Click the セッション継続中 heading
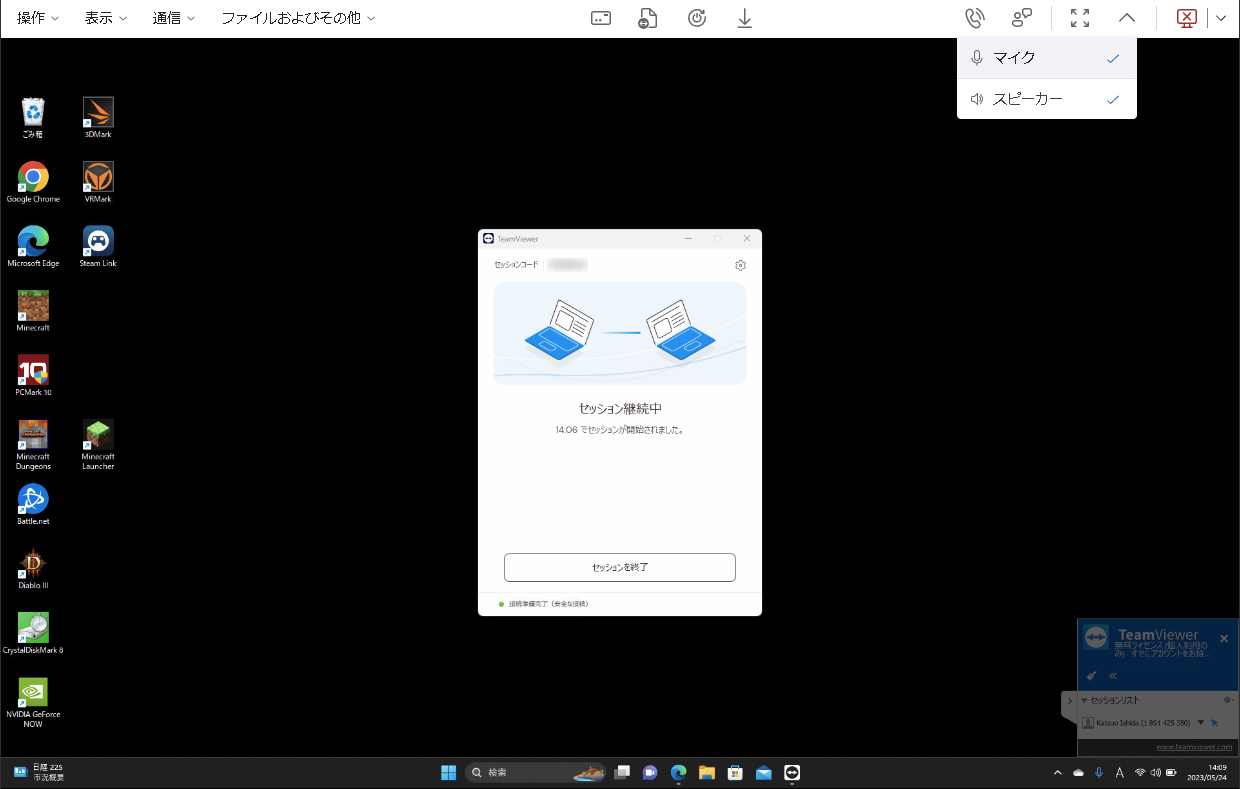The width and height of the screenshot is (1240, 789). point(620,409)
